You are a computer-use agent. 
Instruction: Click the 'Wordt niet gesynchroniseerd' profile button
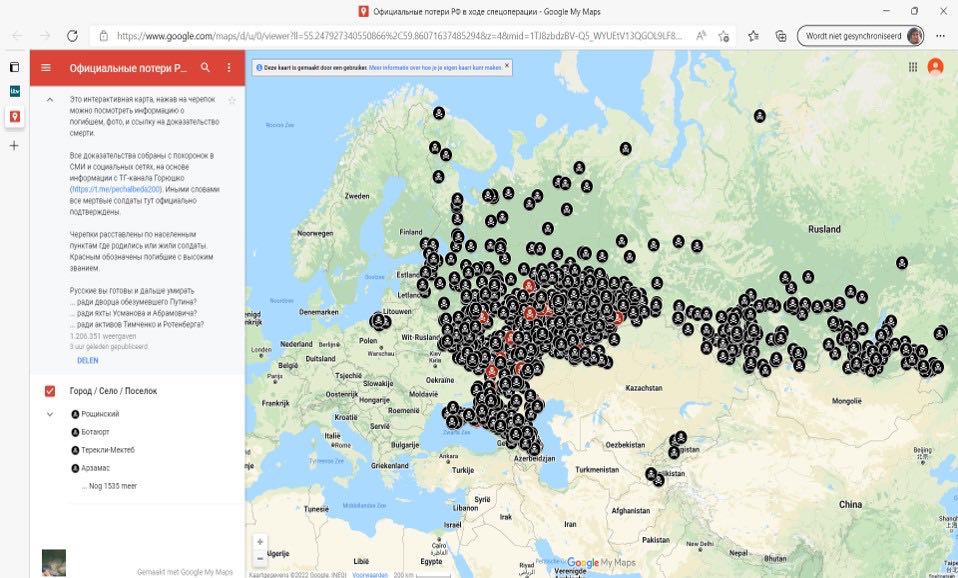click(x=860, y=36)
